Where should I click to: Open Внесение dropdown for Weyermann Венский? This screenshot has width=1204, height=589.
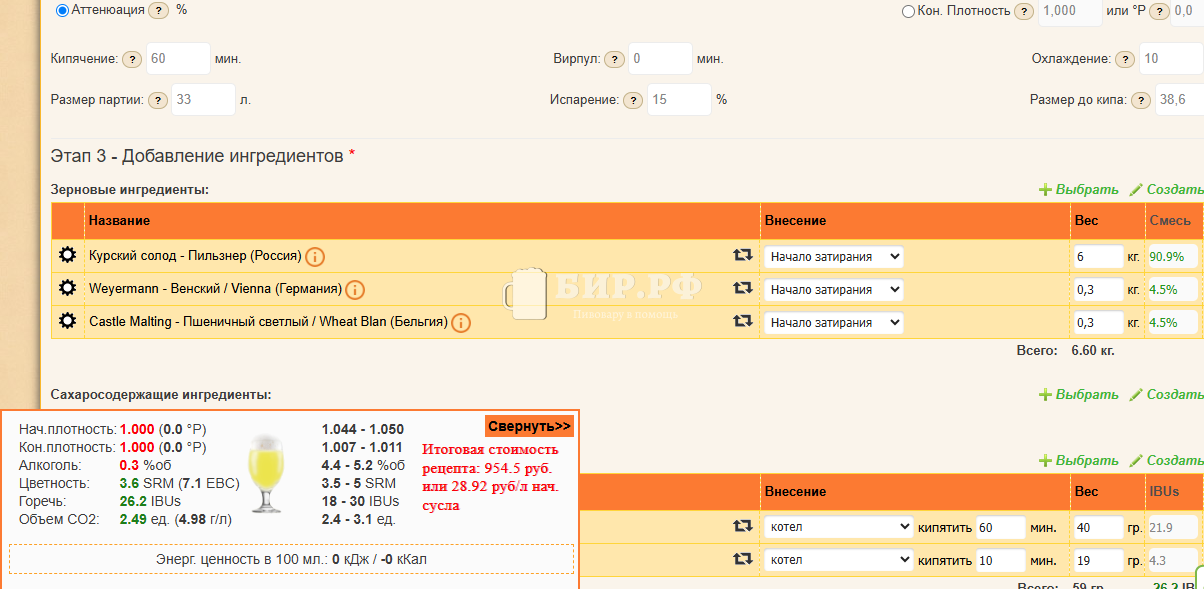tap(833, 290)
